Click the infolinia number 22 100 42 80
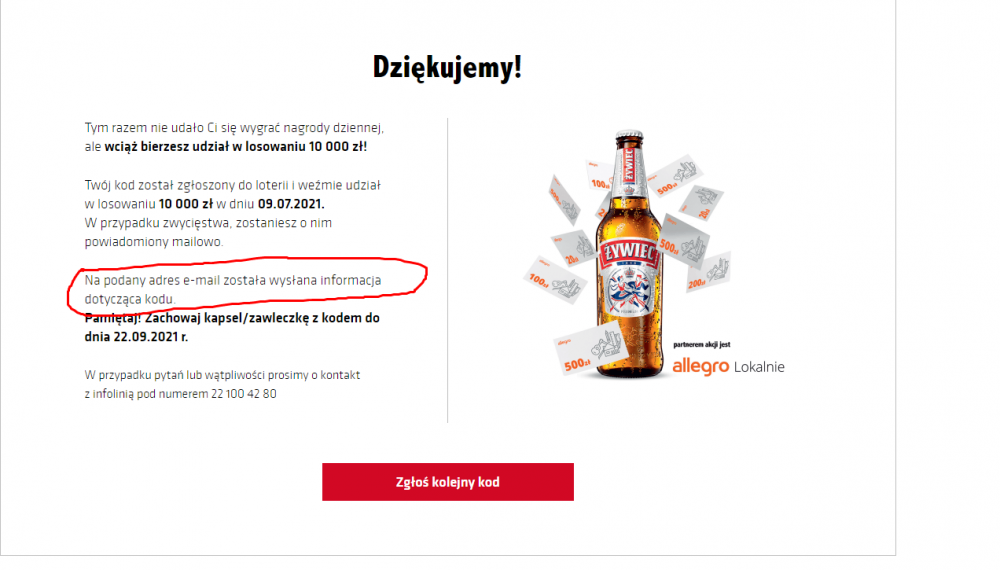Screen dimensions: 1000x570 (x=244, y=394)
